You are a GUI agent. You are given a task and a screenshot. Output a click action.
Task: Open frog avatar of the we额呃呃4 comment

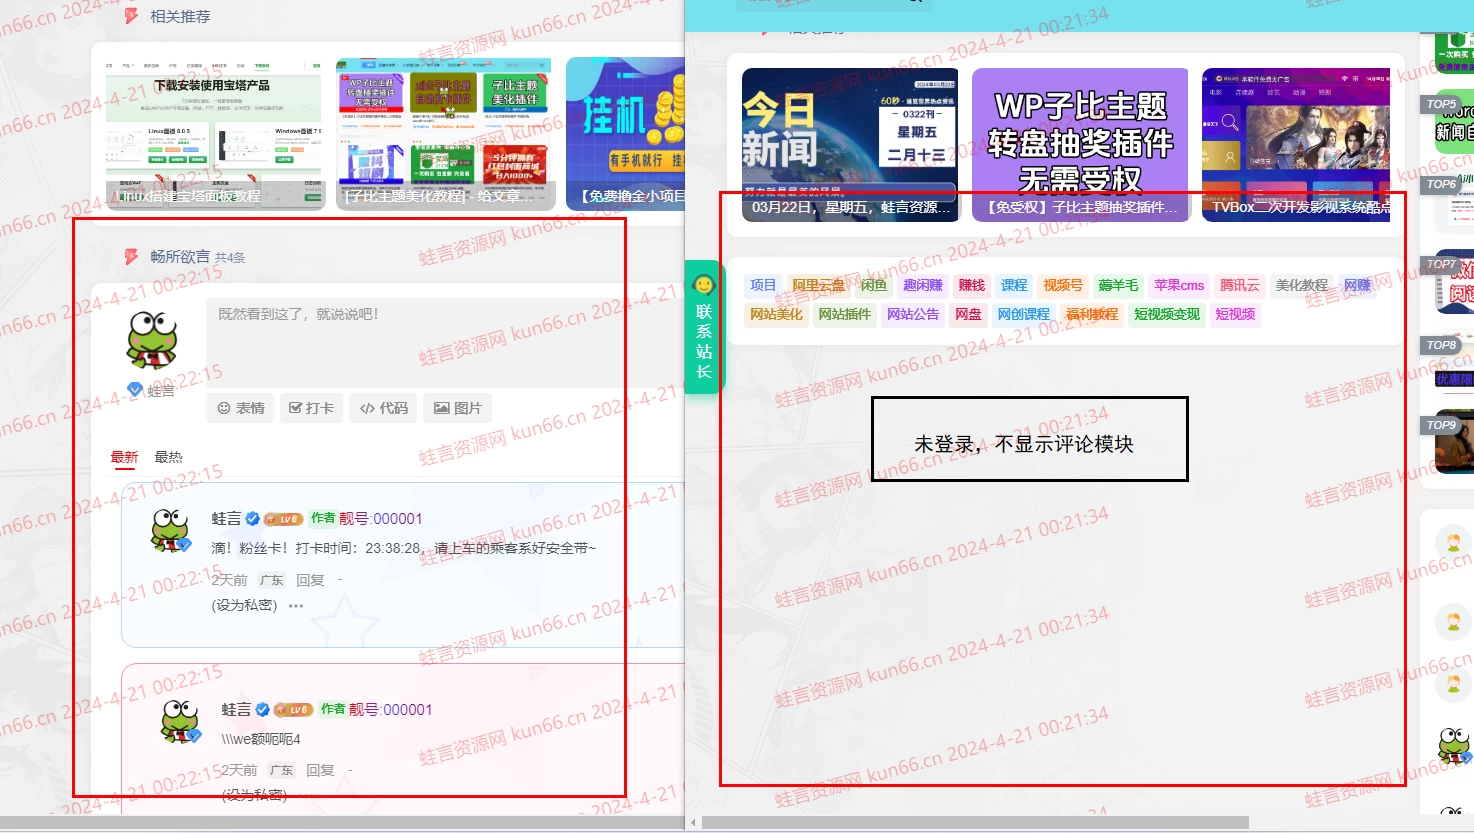(x=180, y=721)
